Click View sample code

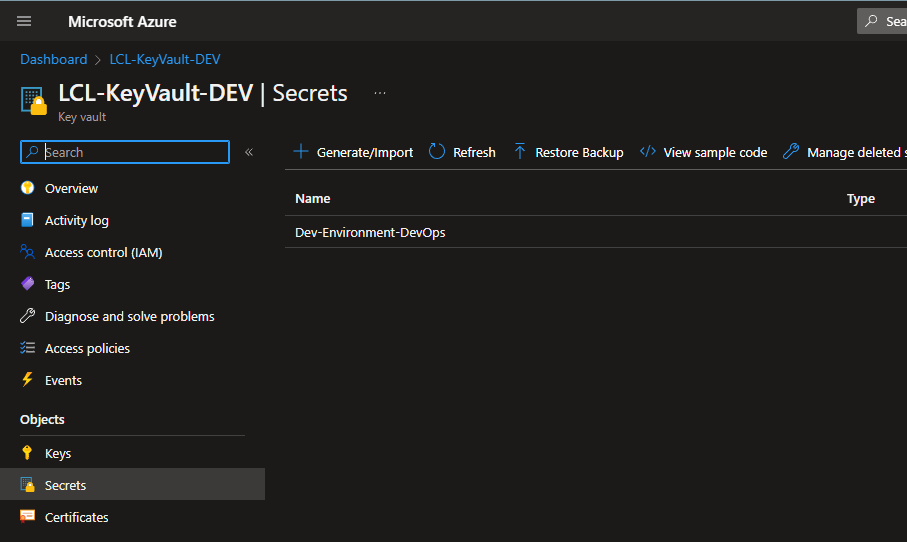tap(715, 153)
